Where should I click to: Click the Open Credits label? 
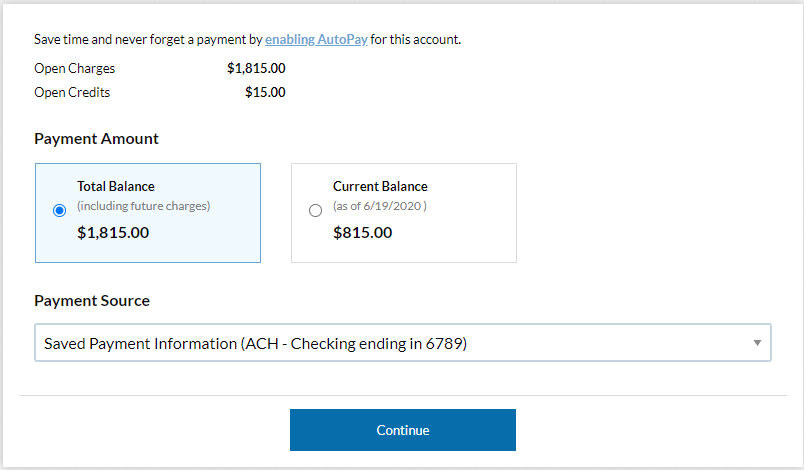coord(72,92)
